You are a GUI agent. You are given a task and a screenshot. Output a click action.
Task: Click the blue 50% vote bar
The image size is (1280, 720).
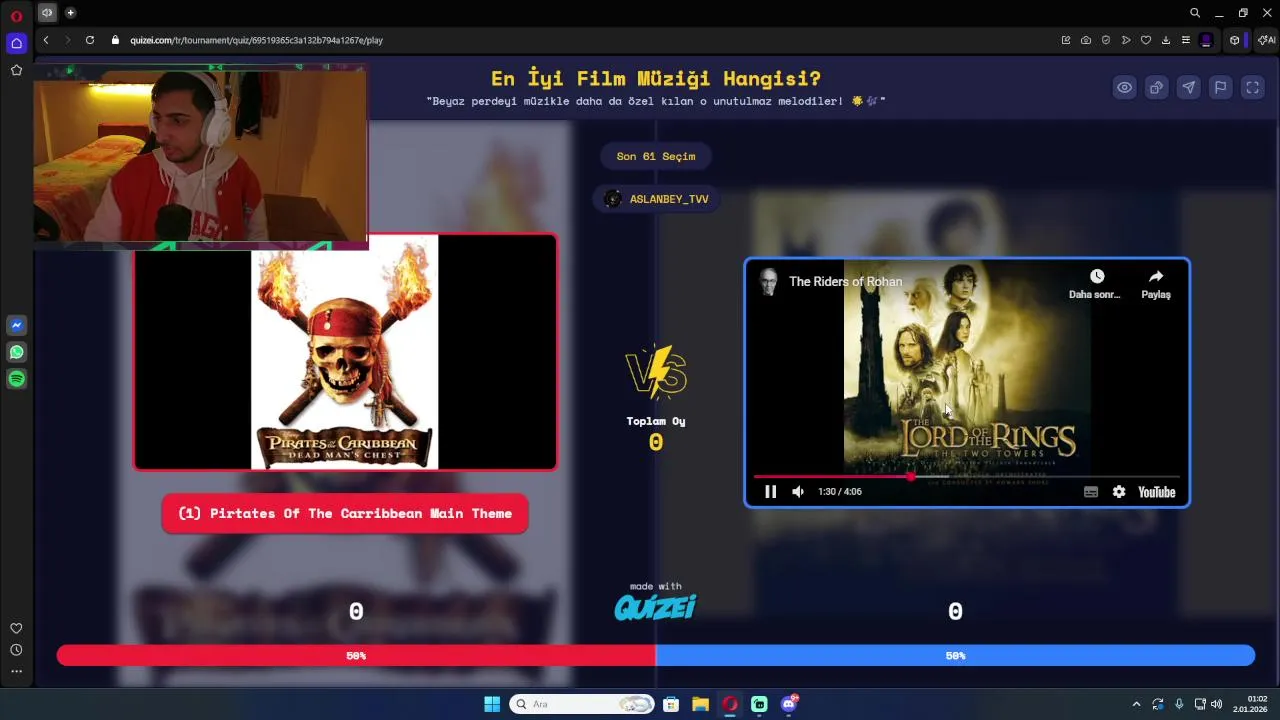pyautogui.click(x=955, y=656)
